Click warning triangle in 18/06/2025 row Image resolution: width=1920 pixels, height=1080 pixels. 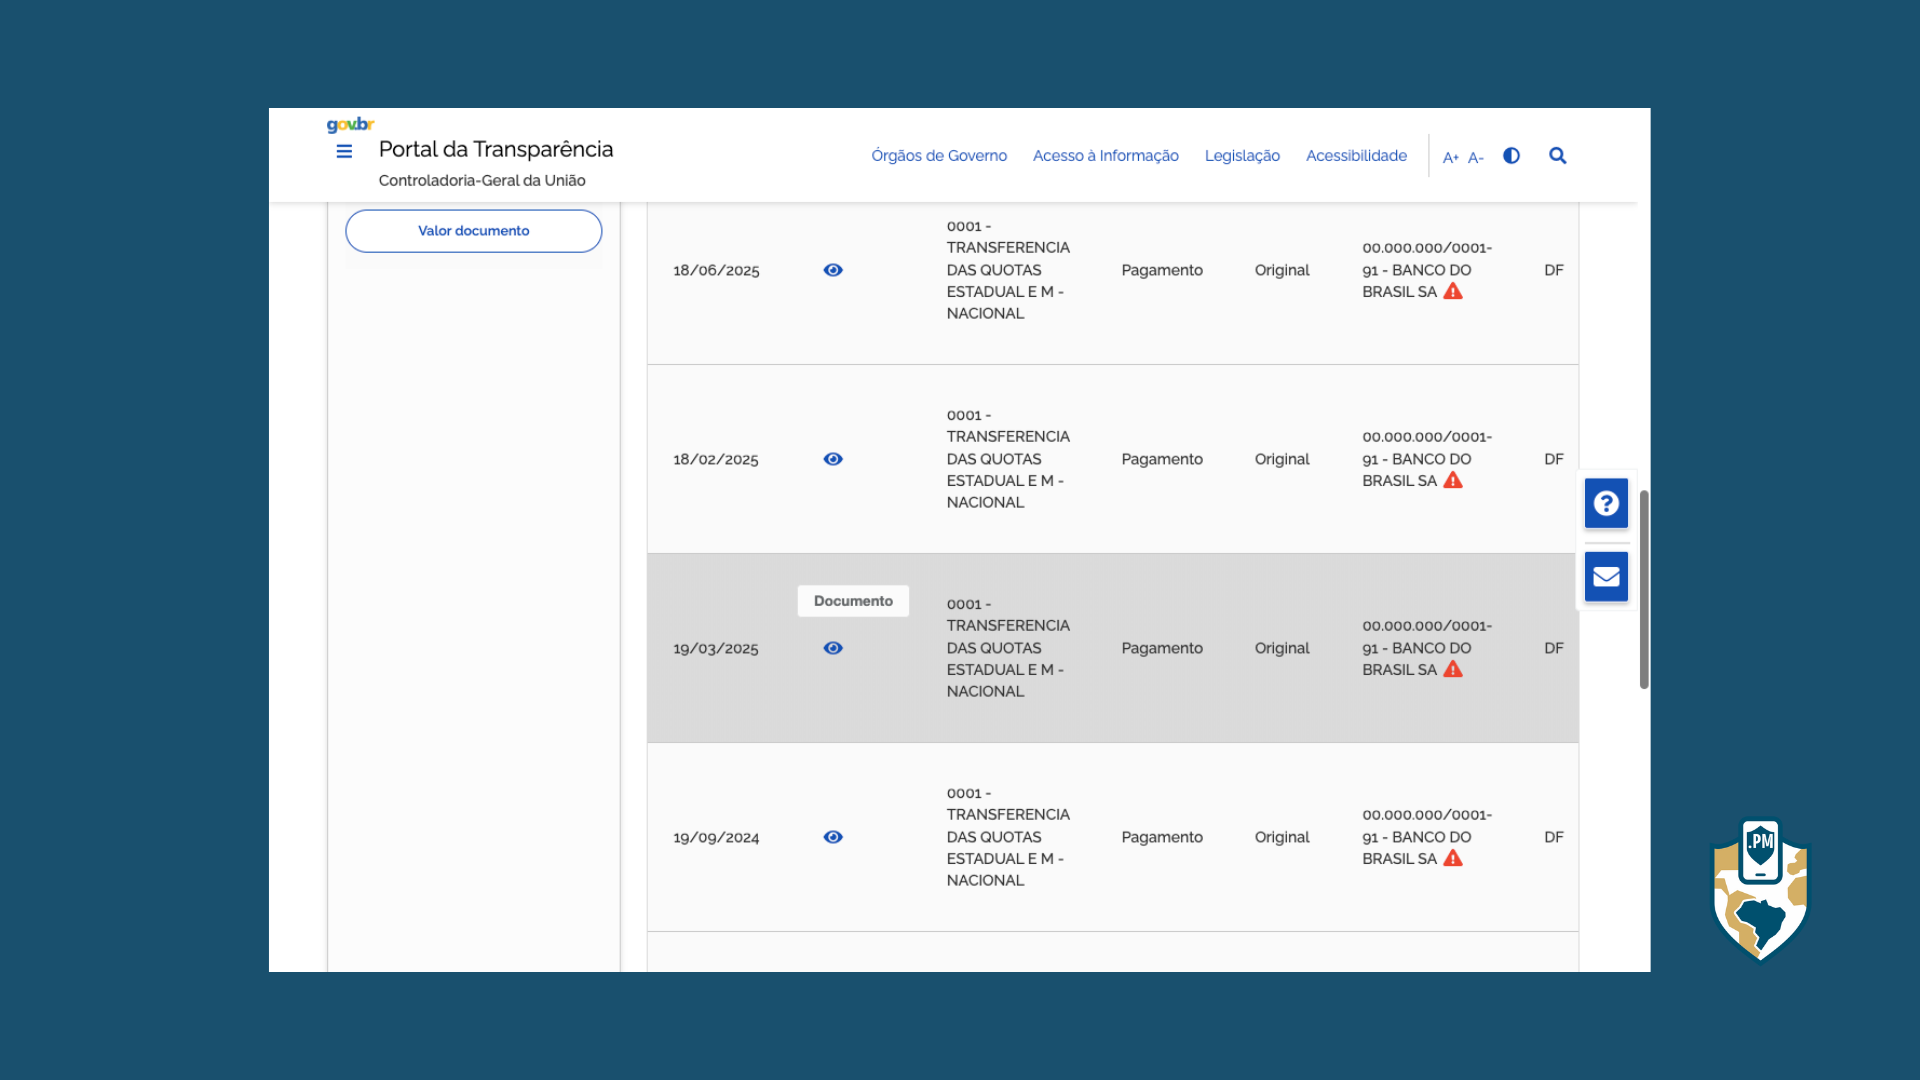click(x=1453, y=292)
